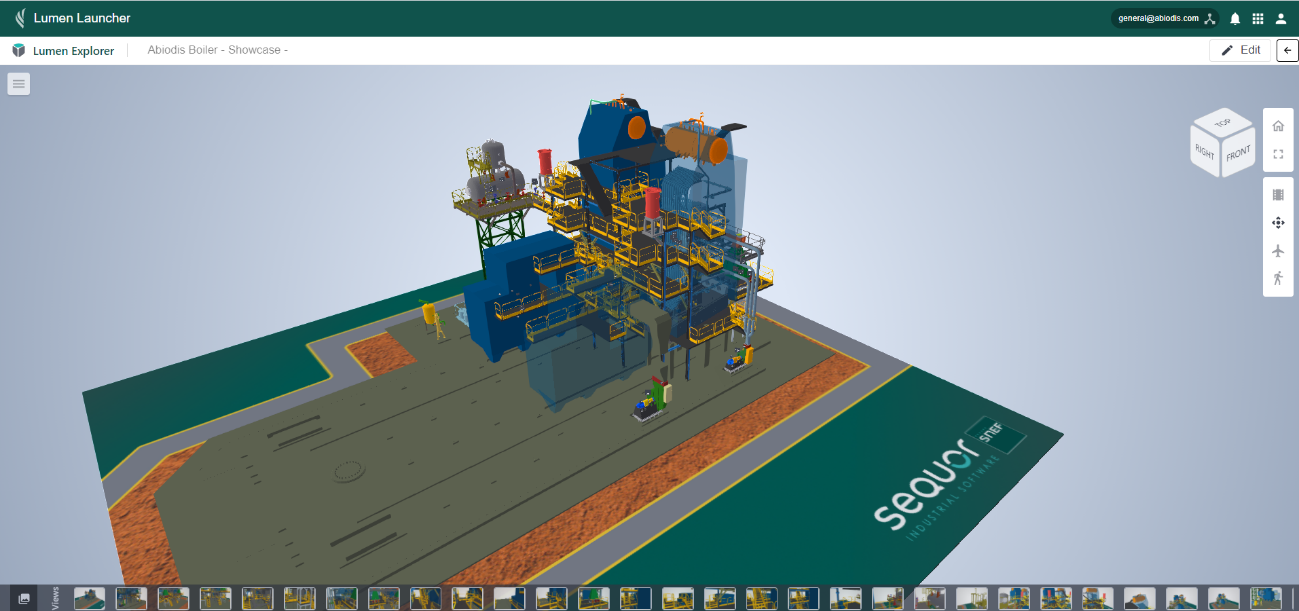
Task: Select the yellow worker figure left of boiler
Action: pos(432,319)
